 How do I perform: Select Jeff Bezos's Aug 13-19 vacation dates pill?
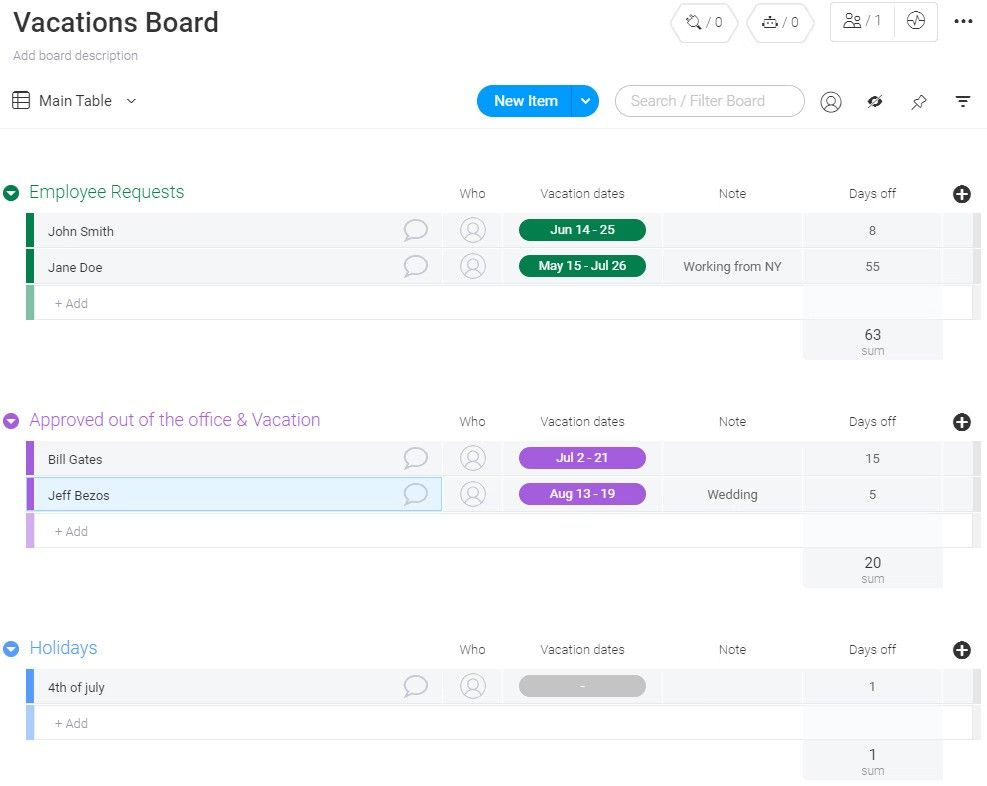pyautogui.click(x=582, y=494)
